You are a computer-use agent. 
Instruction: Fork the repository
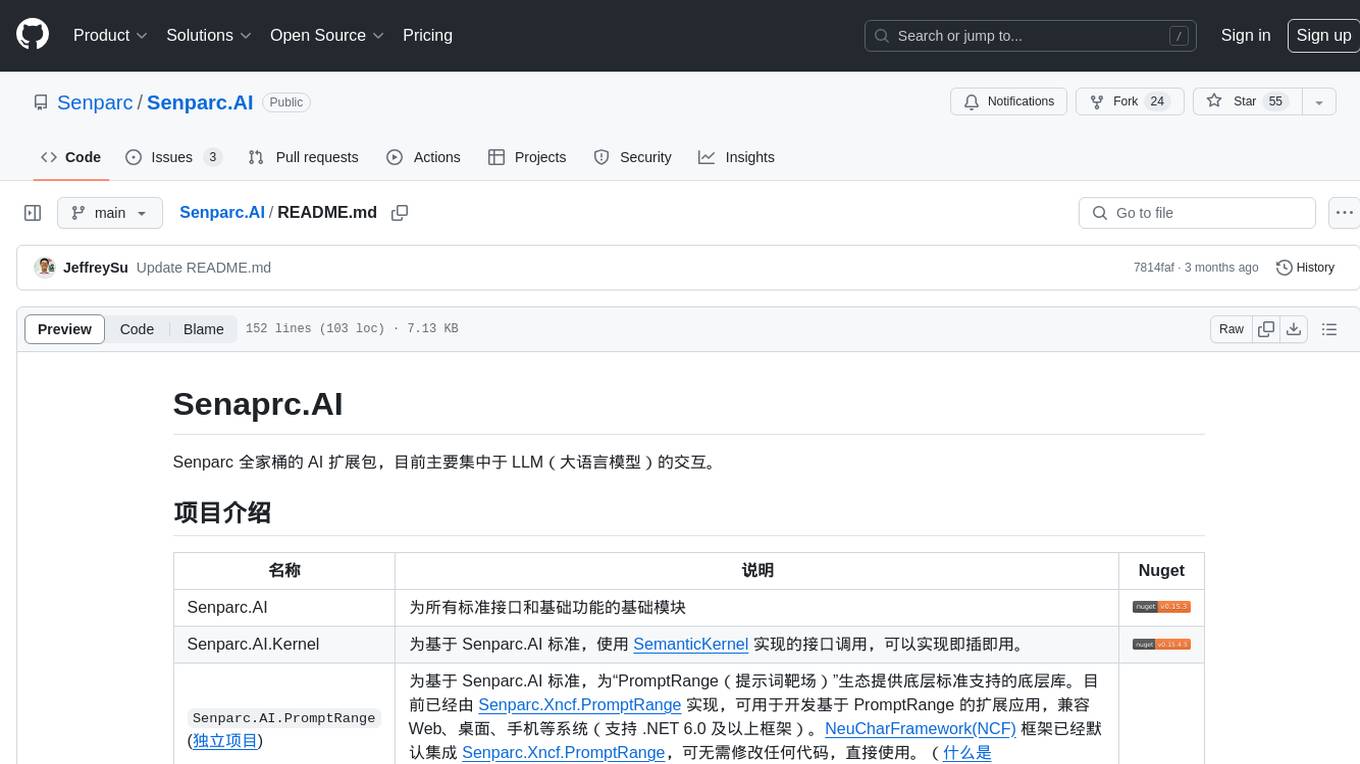pos(1130,102)
